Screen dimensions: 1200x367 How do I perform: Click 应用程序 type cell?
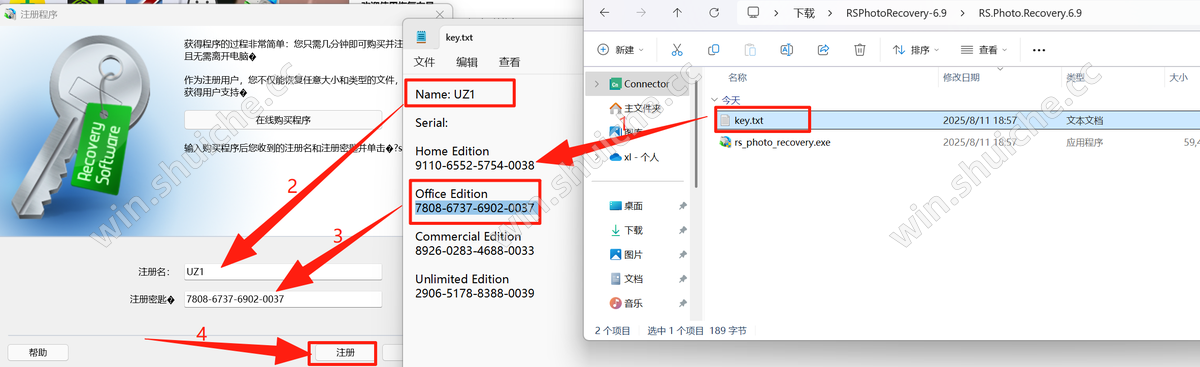click(1085, 142)
